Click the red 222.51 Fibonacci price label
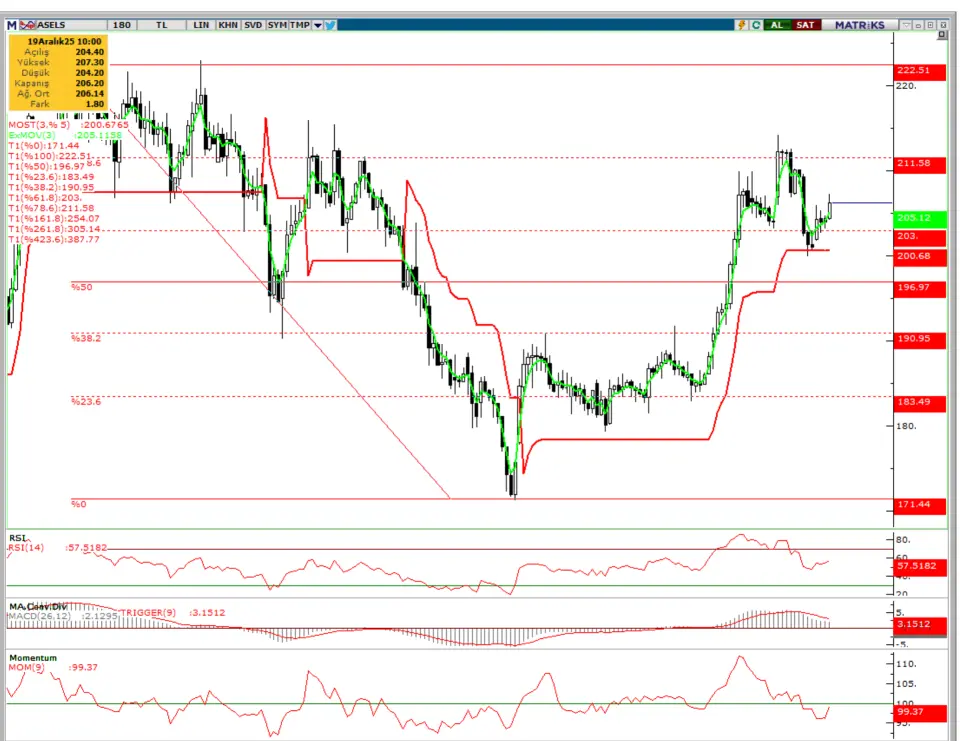Image resolution: width=960 pixels, height=741 pixels. pos(918,70)
